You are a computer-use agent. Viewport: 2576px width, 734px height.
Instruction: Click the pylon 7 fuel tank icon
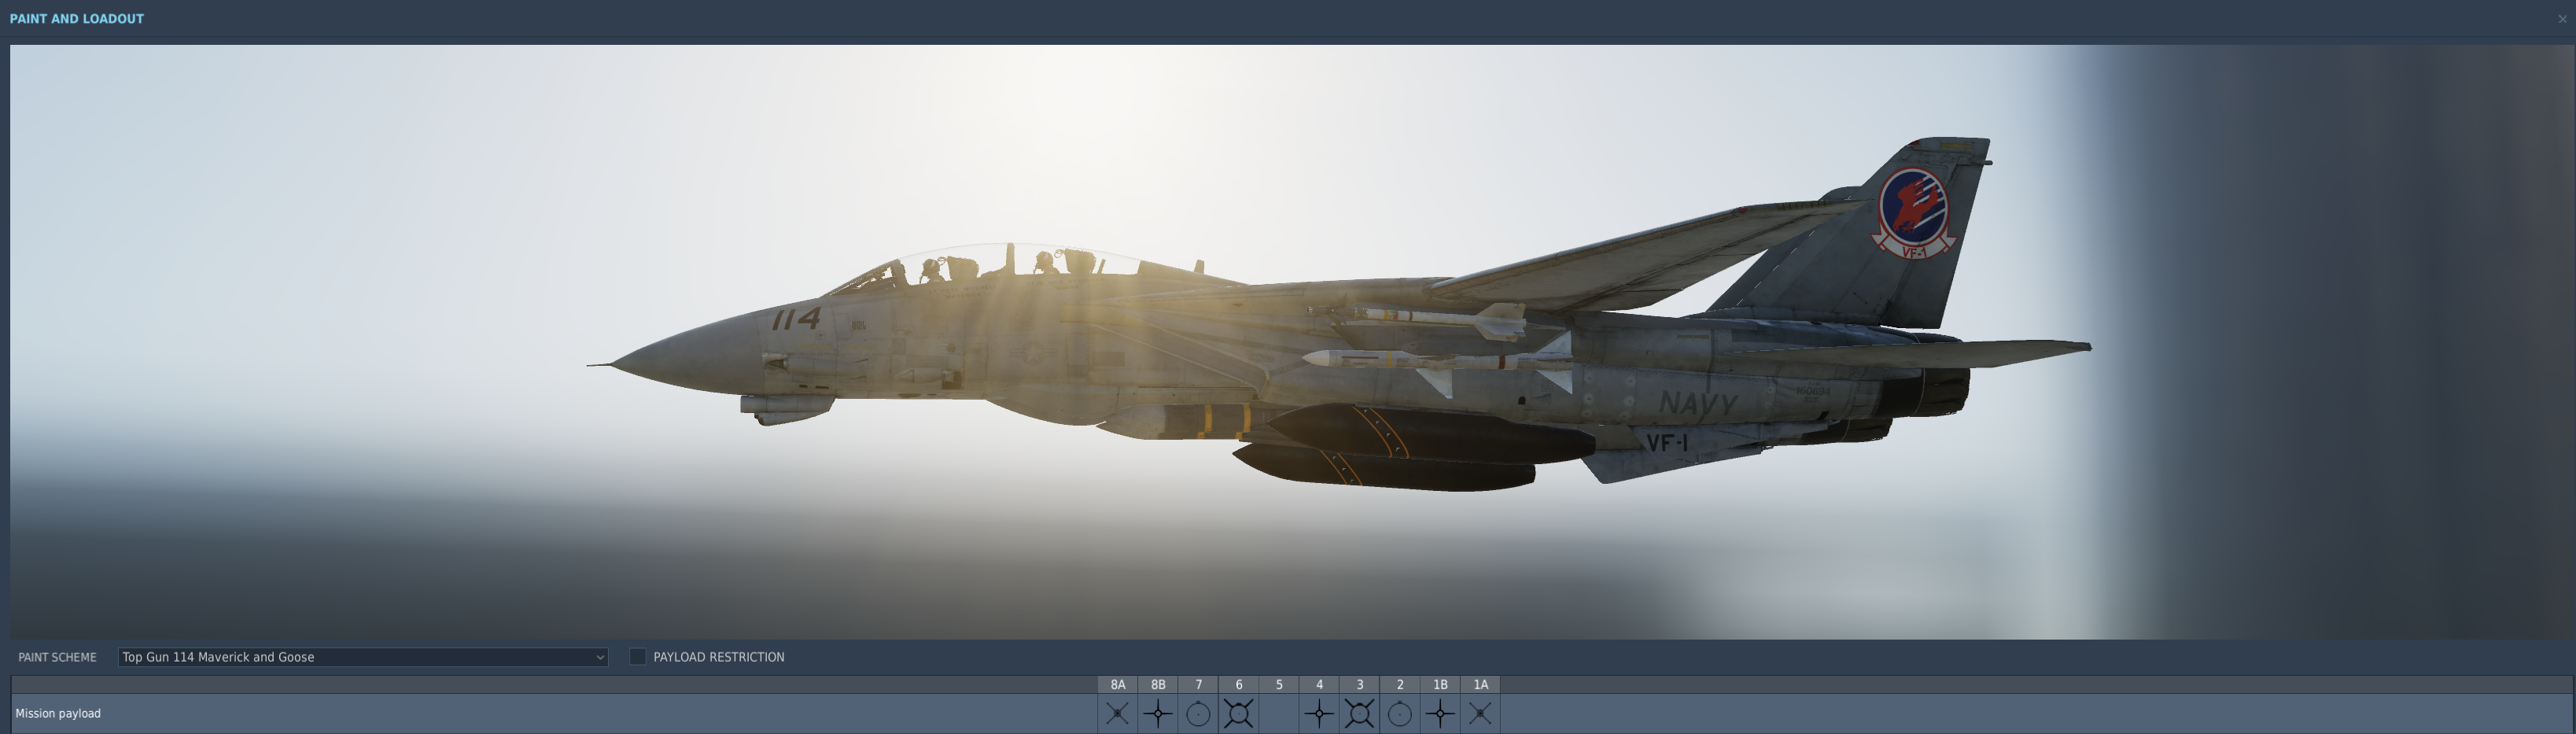[x=1198, y=713]
